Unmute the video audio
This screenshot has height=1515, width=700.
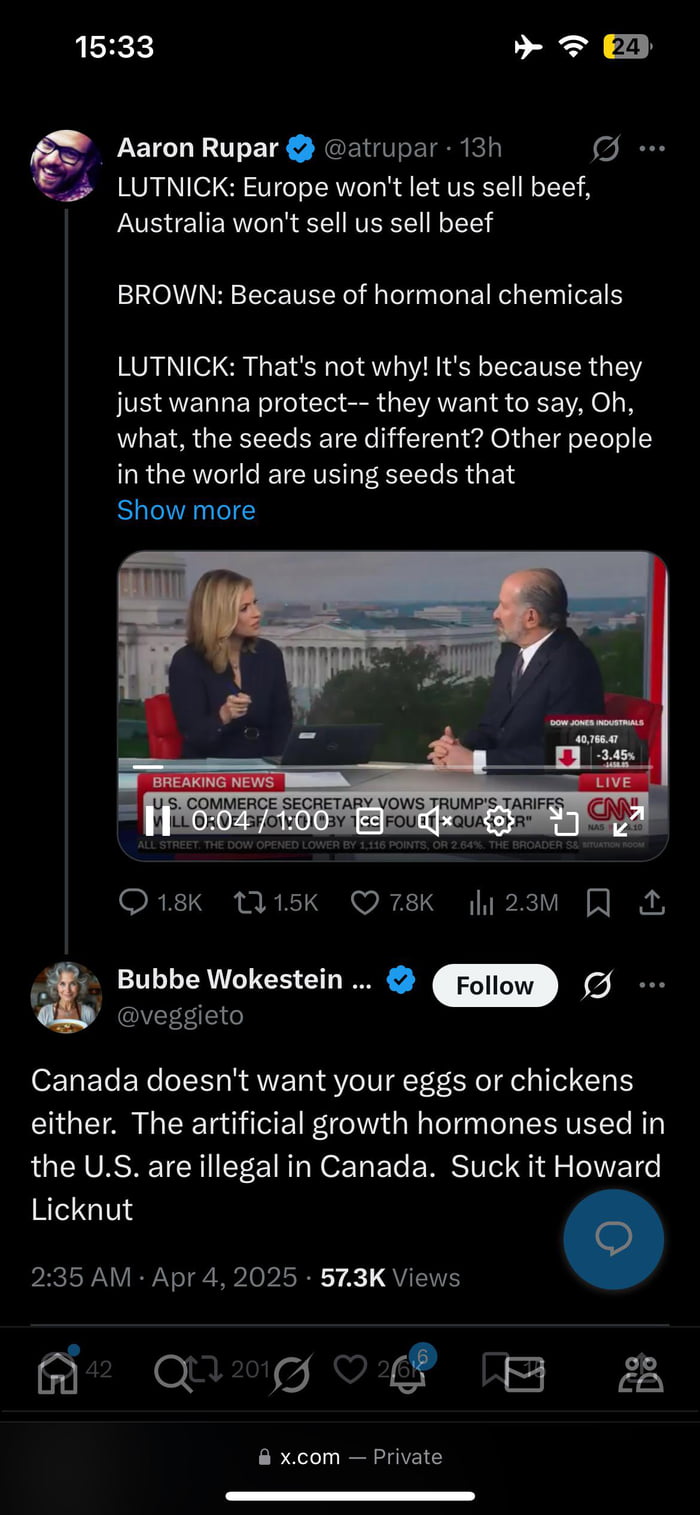(x=435, y=821)
